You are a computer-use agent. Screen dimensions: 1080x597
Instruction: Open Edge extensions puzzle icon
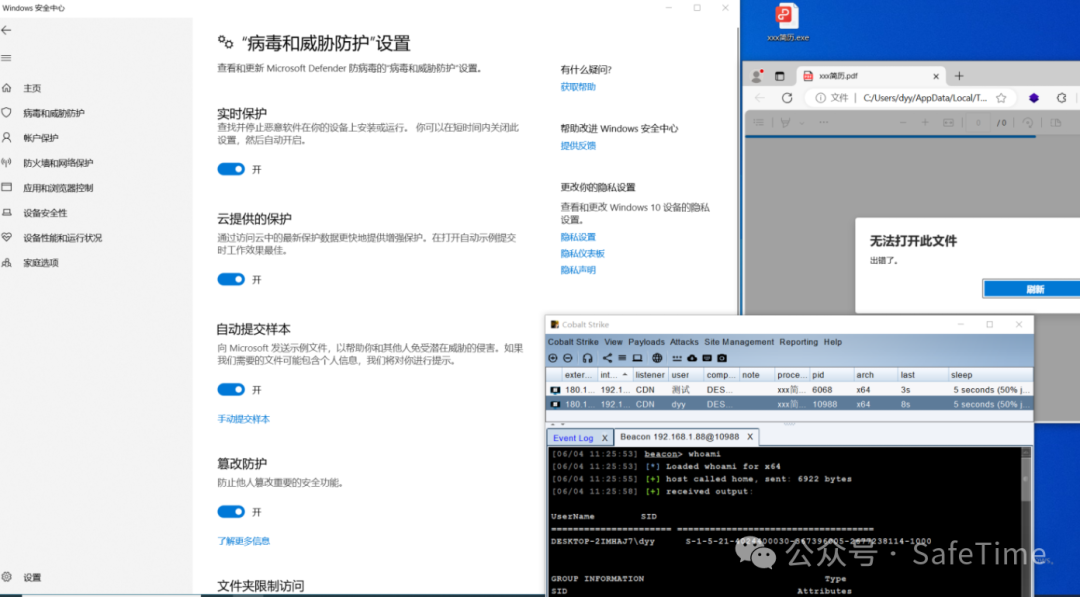pos(1061,98)
